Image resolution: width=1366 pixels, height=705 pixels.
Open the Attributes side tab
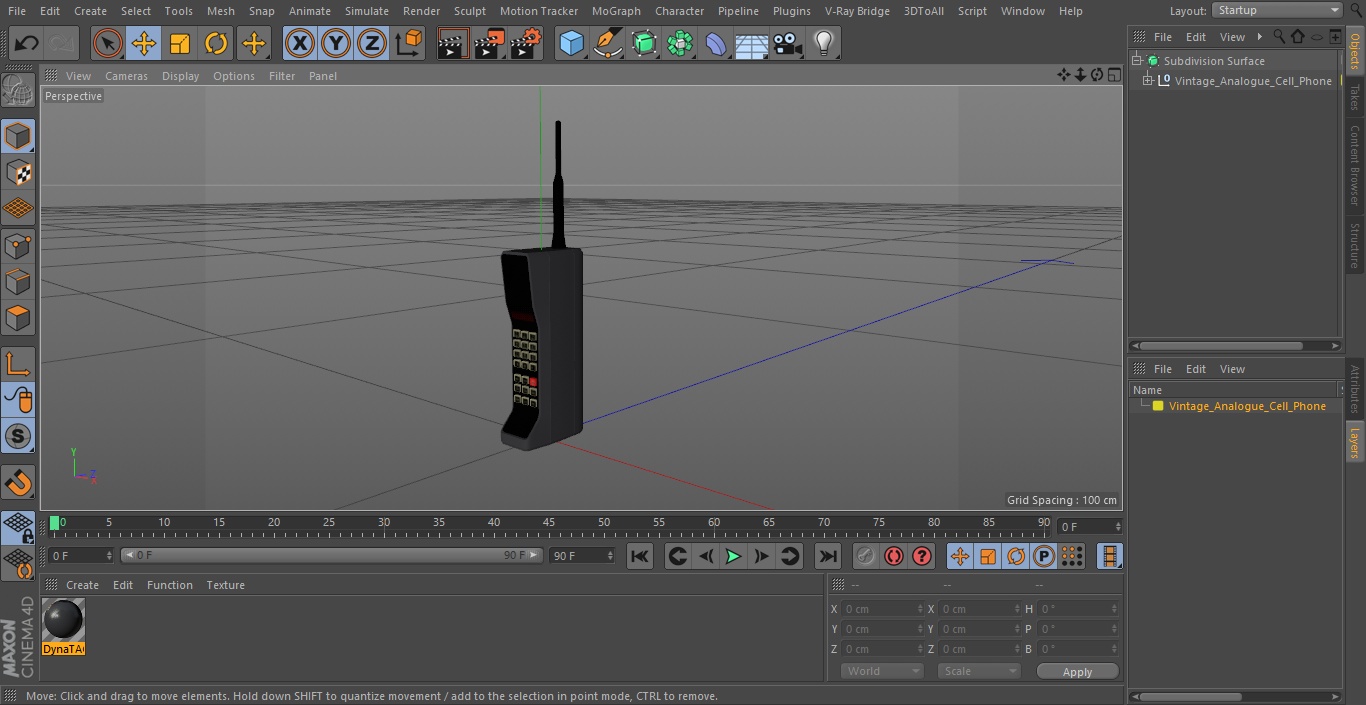[1355, 389]
